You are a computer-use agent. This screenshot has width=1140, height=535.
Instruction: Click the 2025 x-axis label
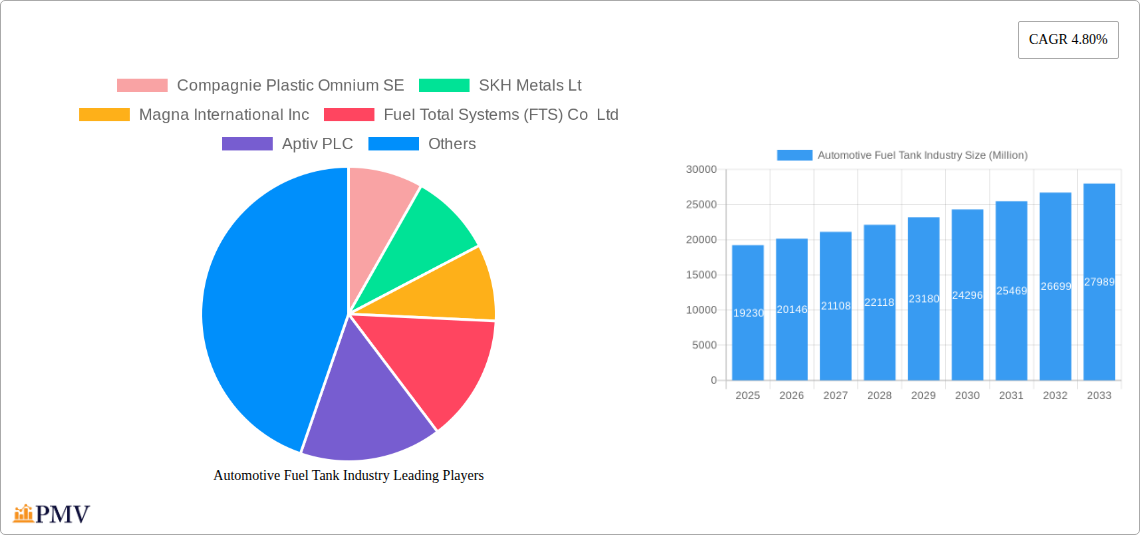(748, 395)
